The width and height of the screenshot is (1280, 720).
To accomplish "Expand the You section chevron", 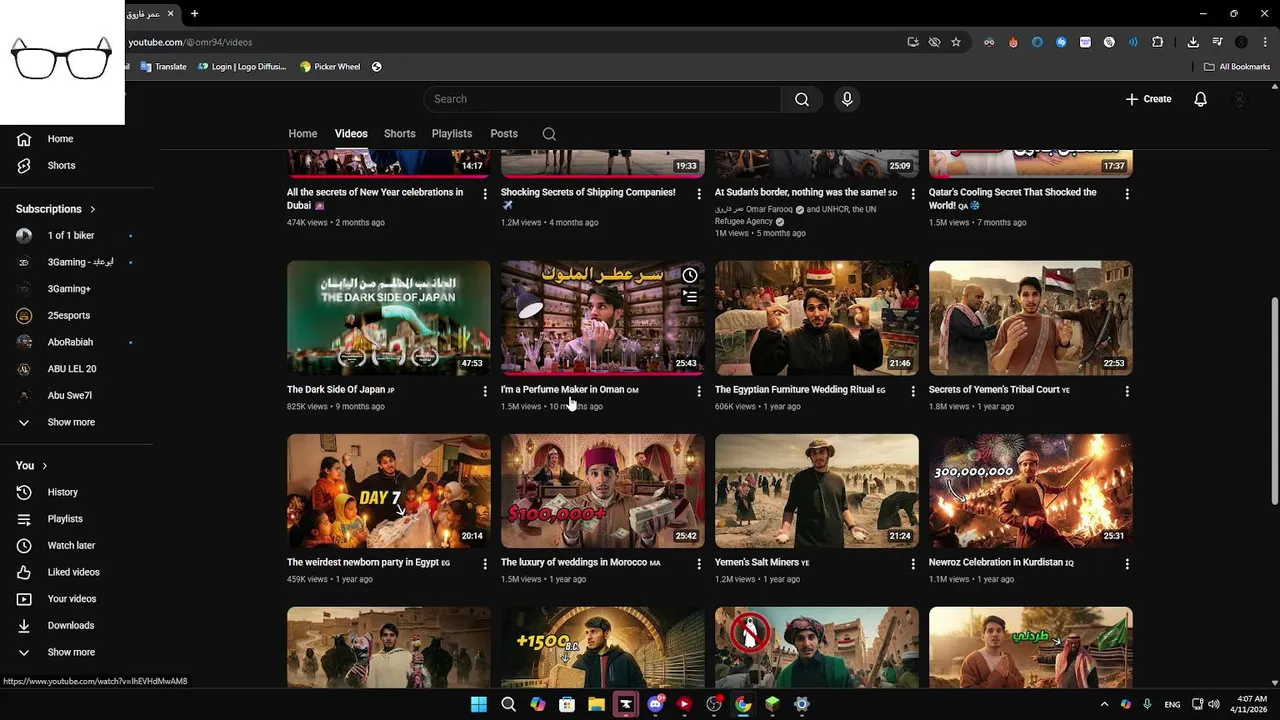I will tap(45, 466).
